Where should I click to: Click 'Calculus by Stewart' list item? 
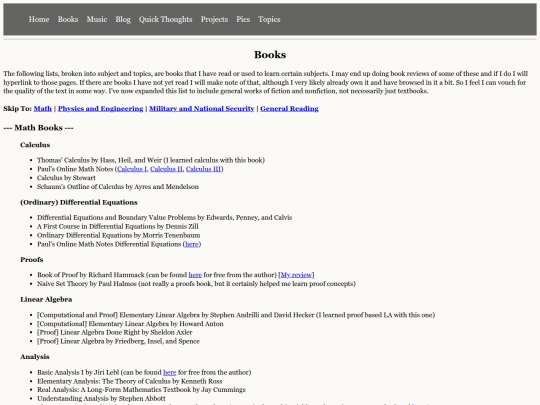pos(66,178)
